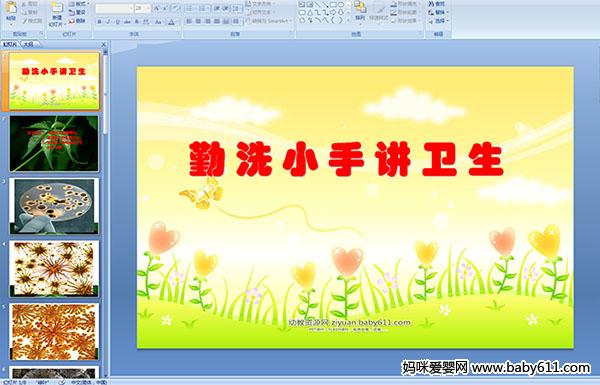Screen dimensions: 600x385
Task: Open the Arrange (排列) tool in the drawing group
Action: click(x=360, y=11)
